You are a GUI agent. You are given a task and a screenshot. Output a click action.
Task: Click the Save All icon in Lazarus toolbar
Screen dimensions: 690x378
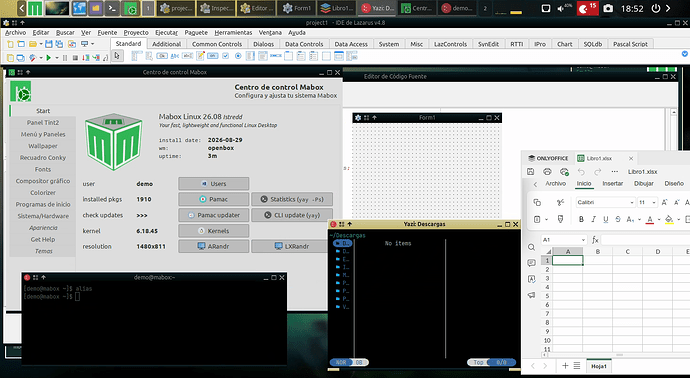coord(59,44)
